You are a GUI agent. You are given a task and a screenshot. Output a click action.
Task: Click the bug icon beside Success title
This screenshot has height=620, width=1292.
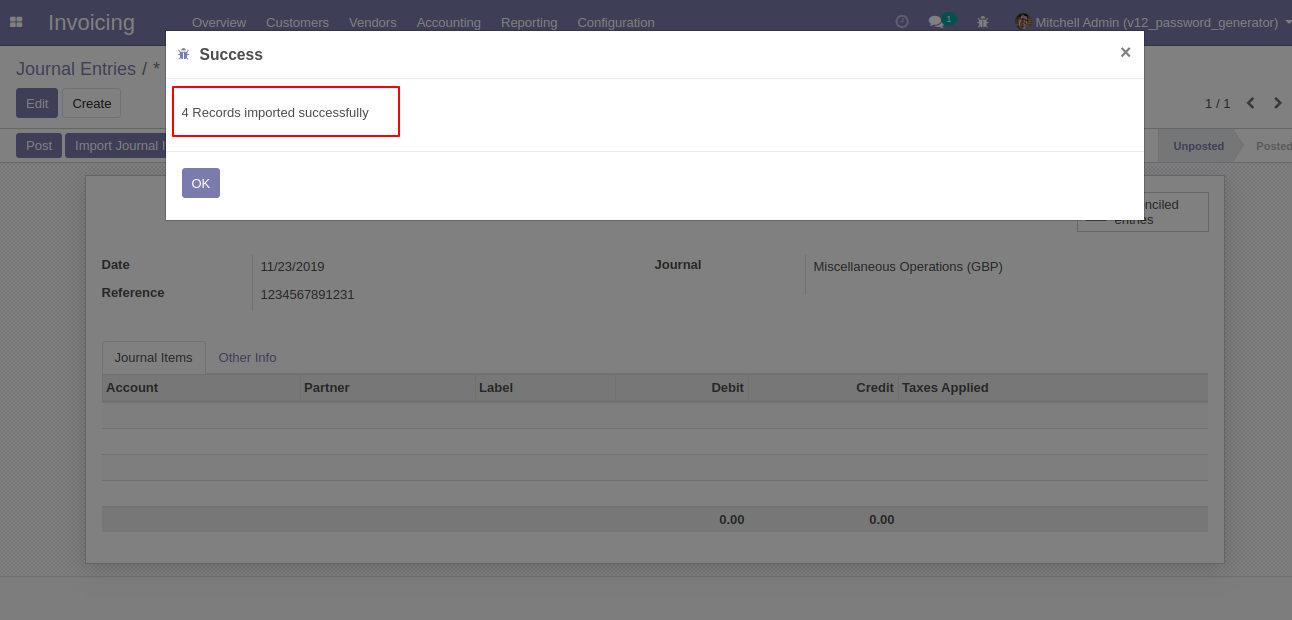tap(183, 55)
